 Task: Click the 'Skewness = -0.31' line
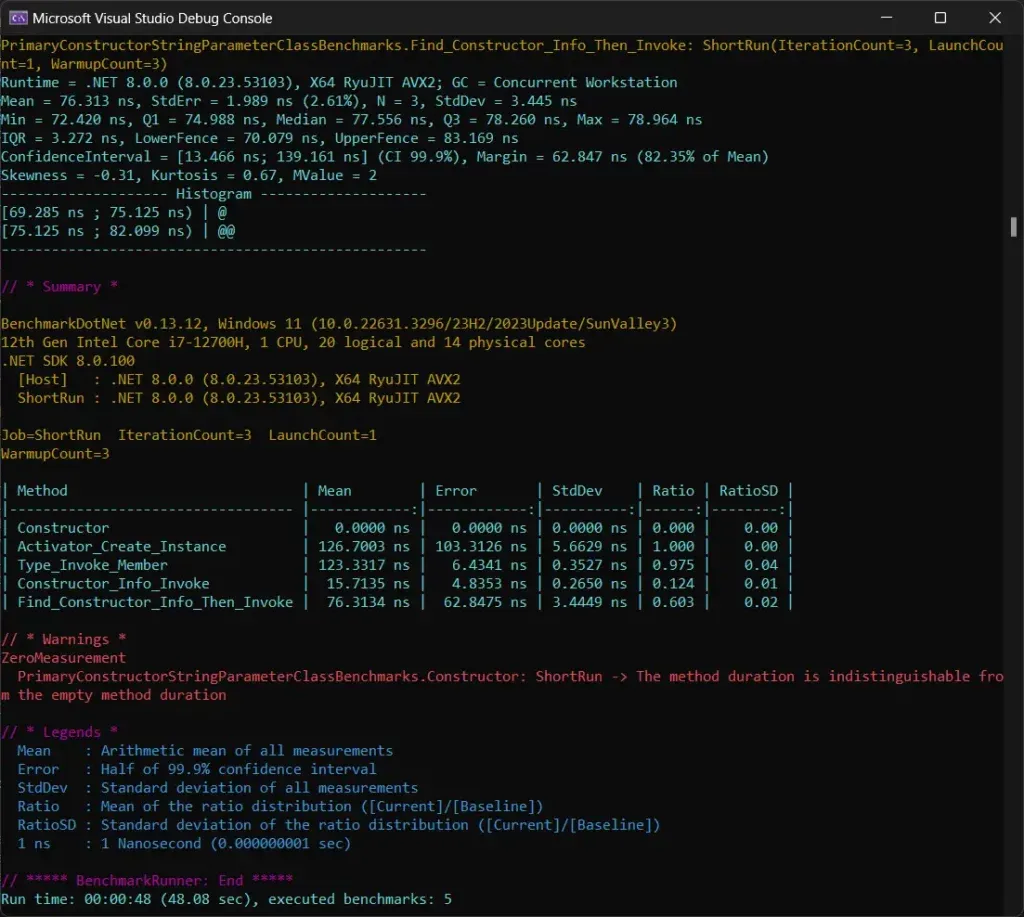tap(189, 175)
